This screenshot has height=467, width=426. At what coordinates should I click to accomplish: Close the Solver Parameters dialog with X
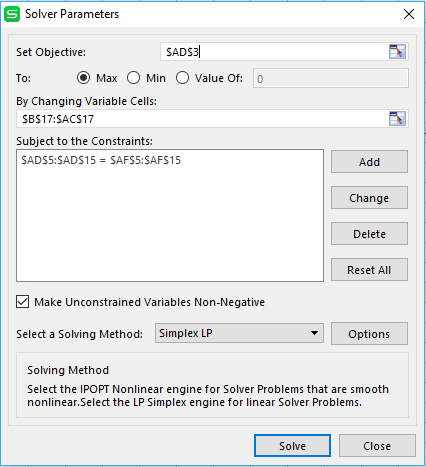tap(409, 14)
